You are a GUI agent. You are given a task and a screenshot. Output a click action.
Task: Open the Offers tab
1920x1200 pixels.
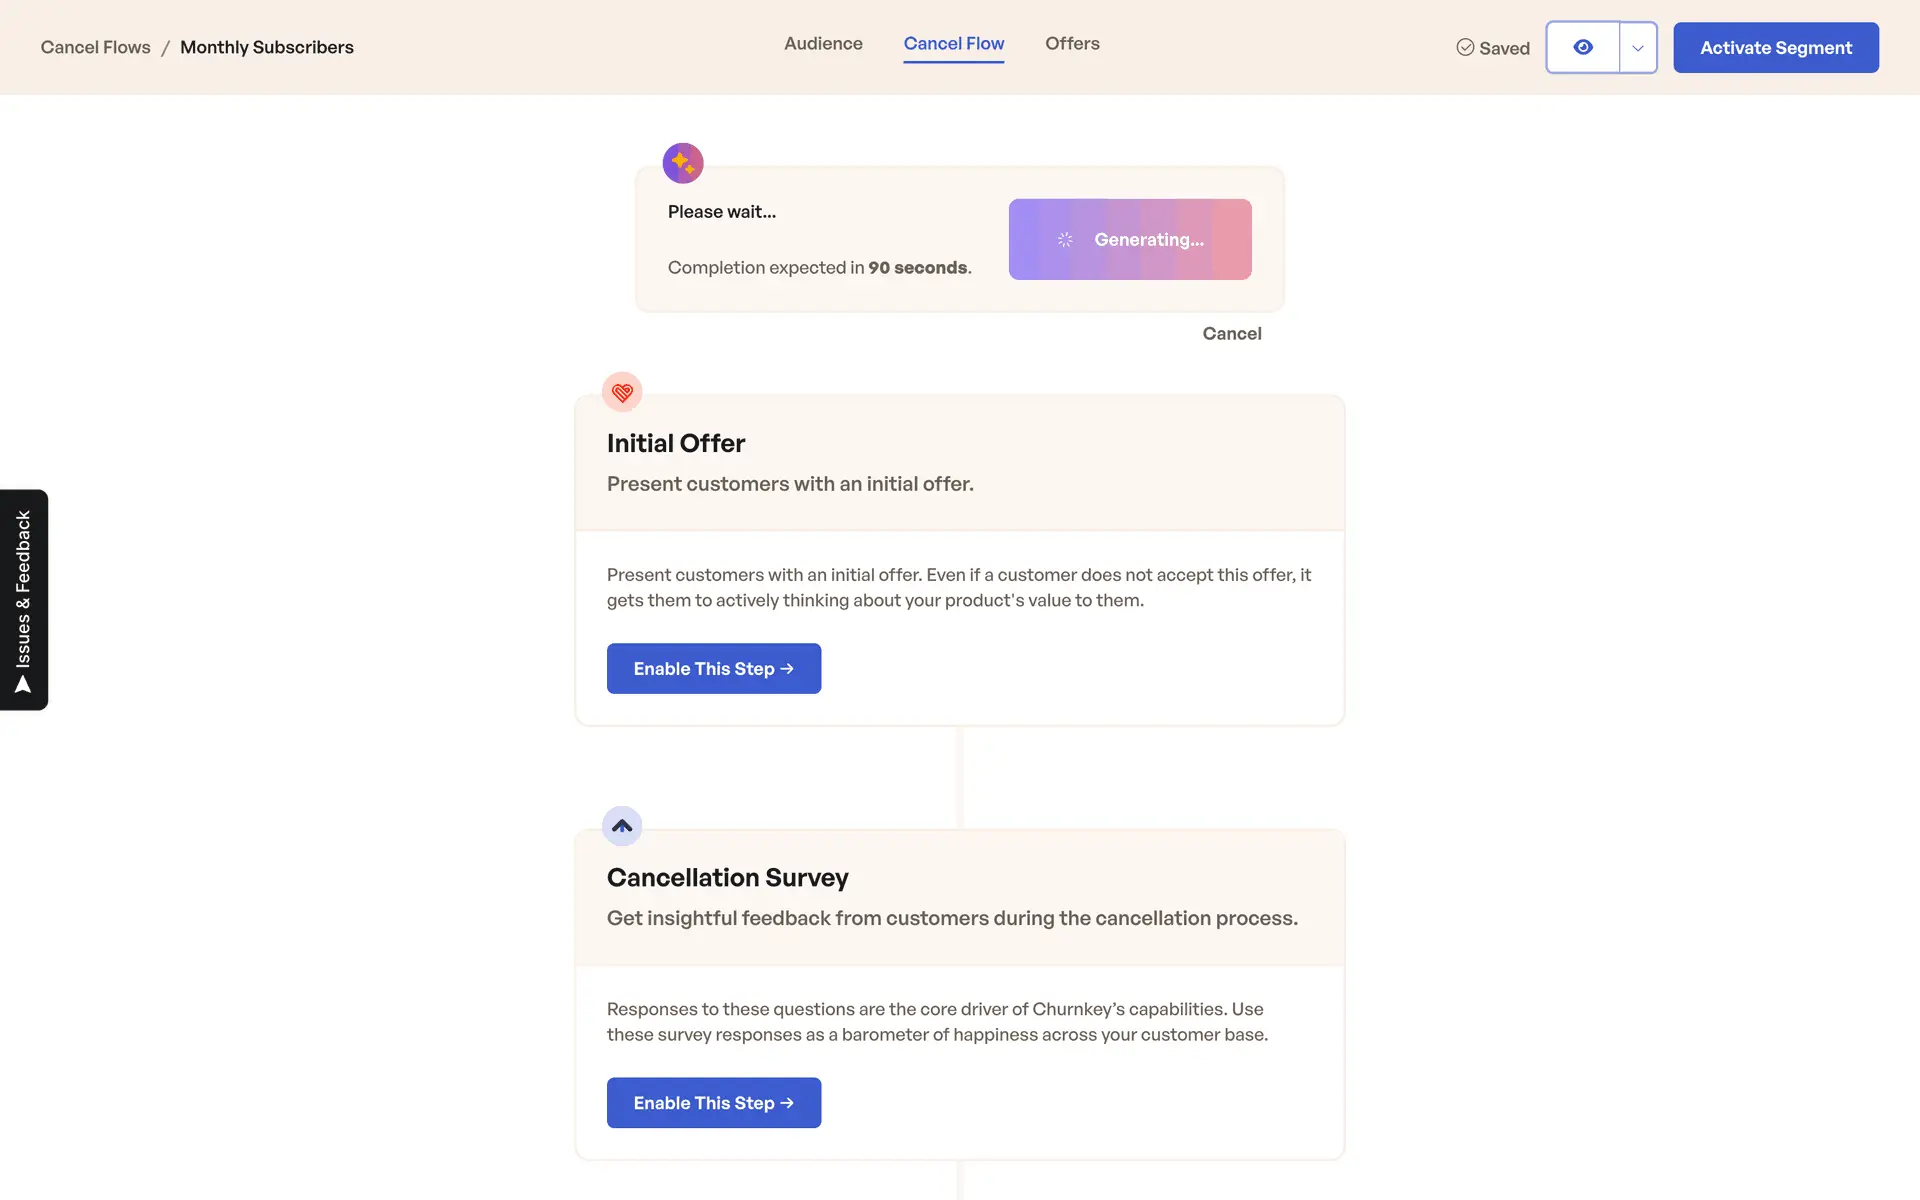(x=1072, y=44)
